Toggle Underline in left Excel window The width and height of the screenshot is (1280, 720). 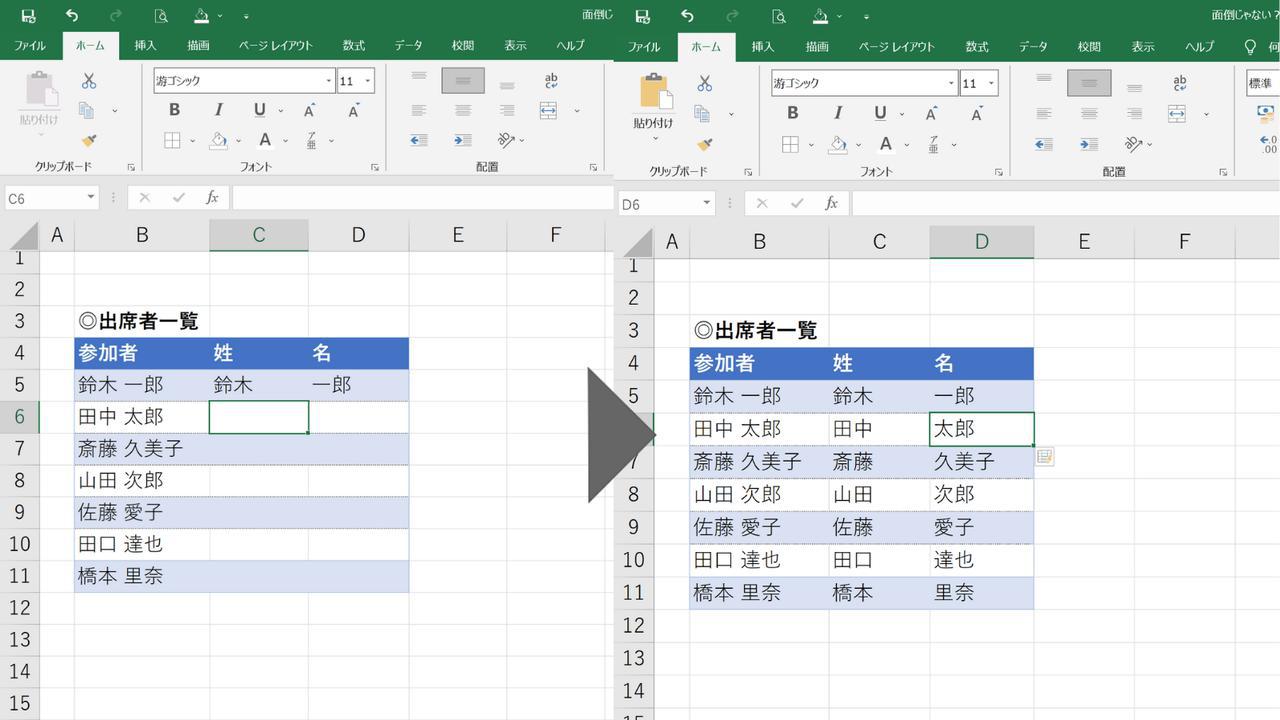[260, 110]
